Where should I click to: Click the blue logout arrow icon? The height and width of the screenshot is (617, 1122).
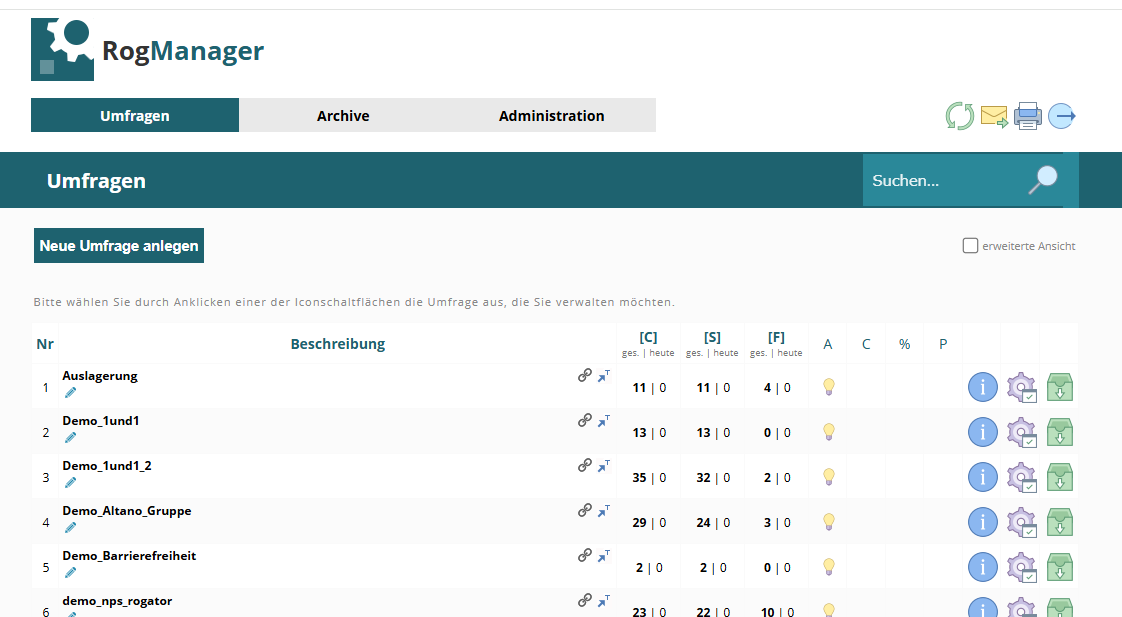[x=1062, y=116]
